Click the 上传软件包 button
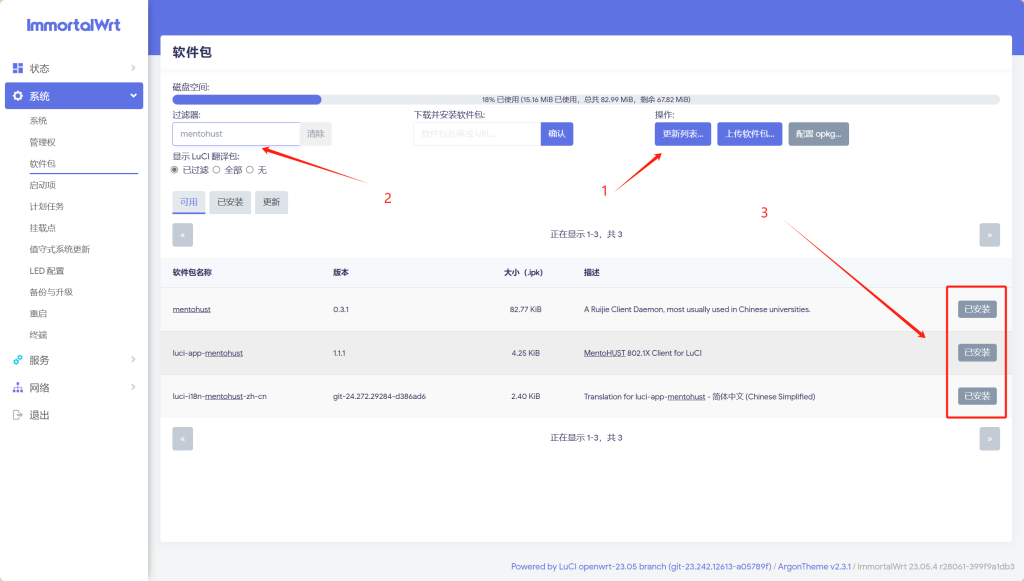The width and height of the screenshot is (1024, 581). (x=749, y=134)
